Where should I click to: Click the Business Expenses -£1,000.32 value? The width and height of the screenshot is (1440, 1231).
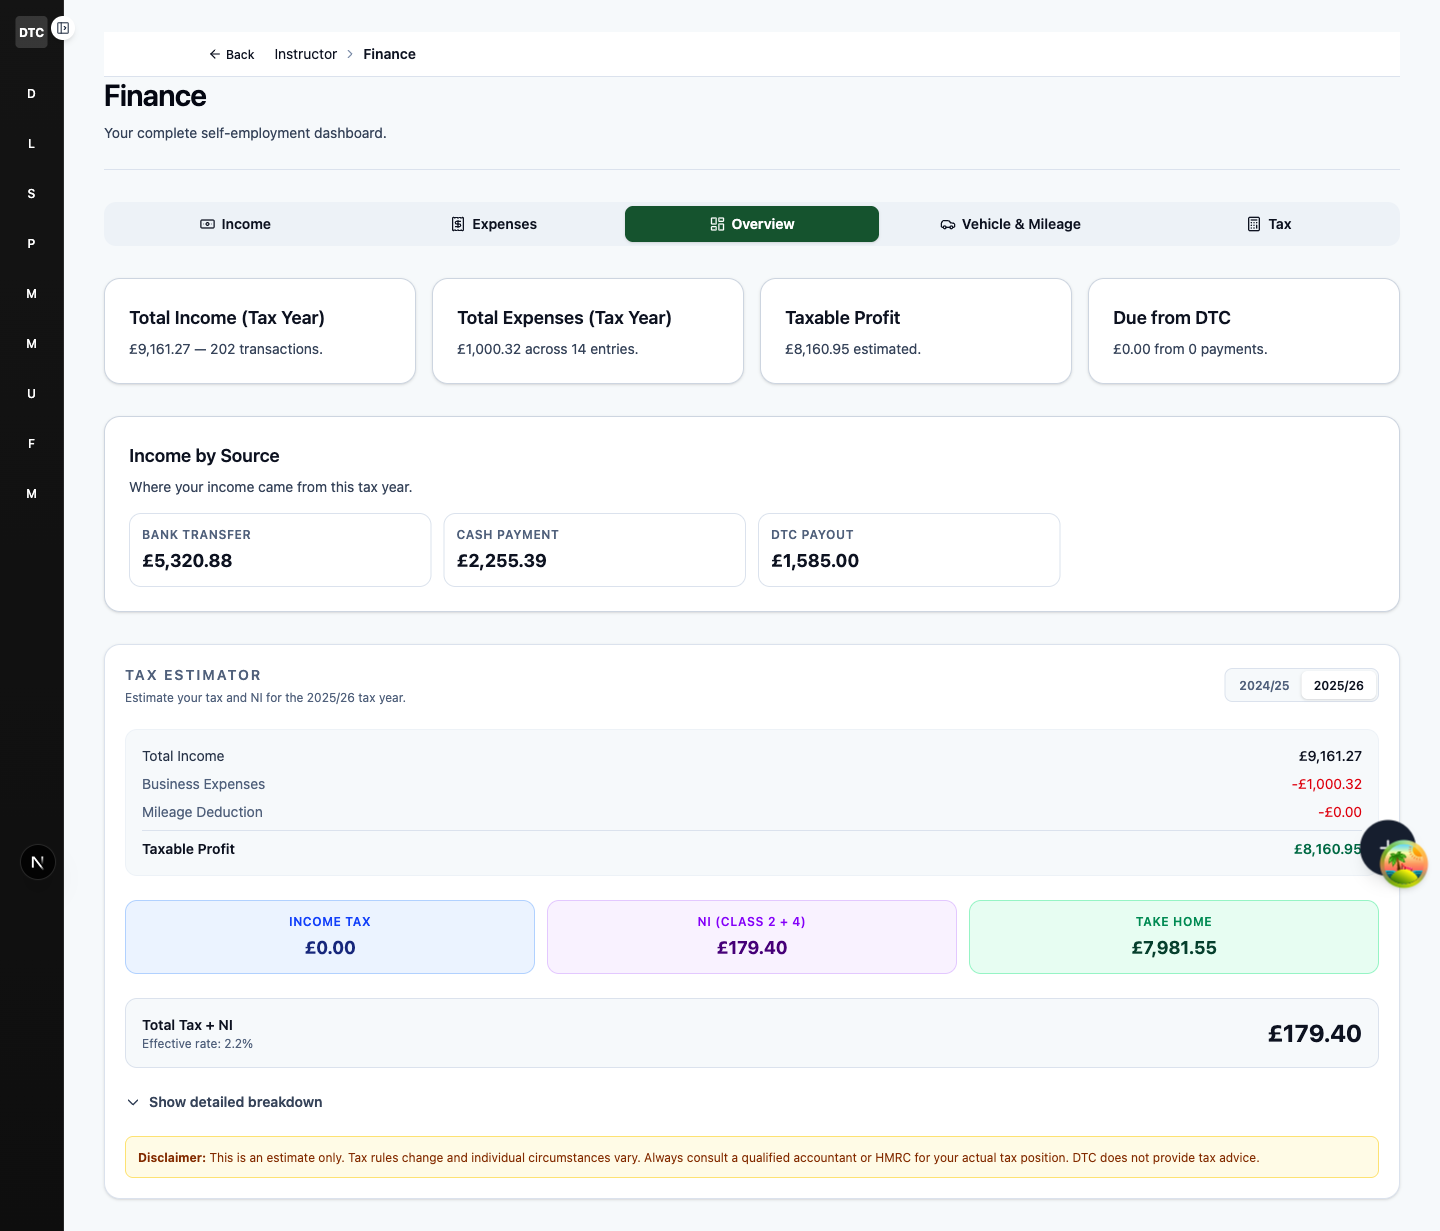click(1326, 784)
